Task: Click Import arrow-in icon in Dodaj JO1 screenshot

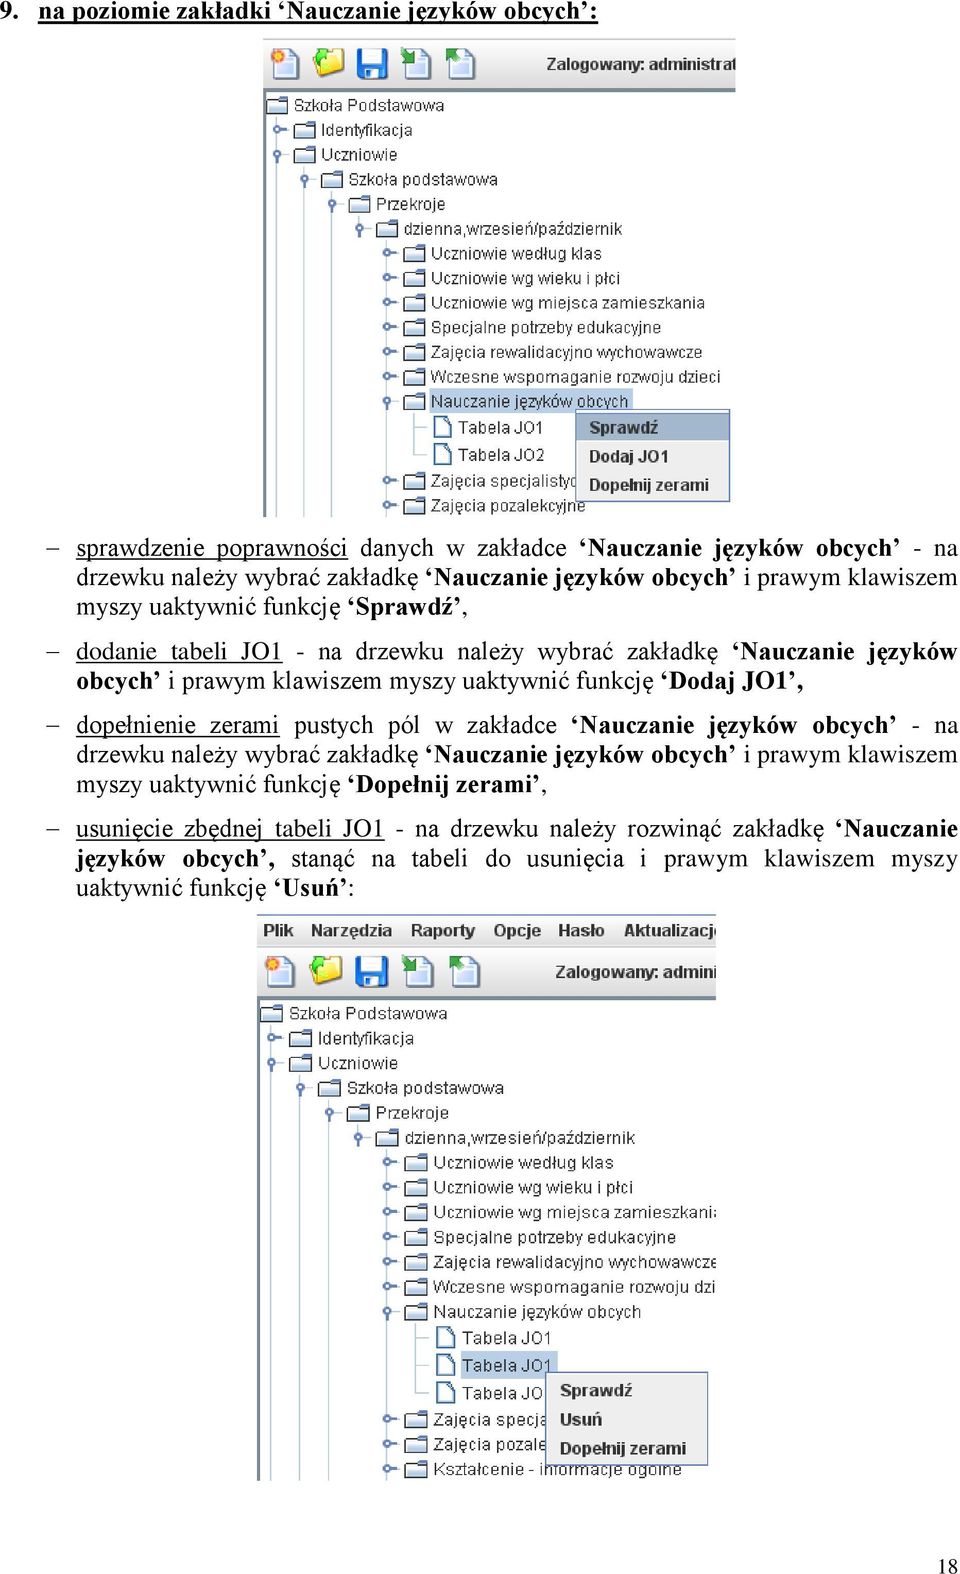Action: [416, 63]
